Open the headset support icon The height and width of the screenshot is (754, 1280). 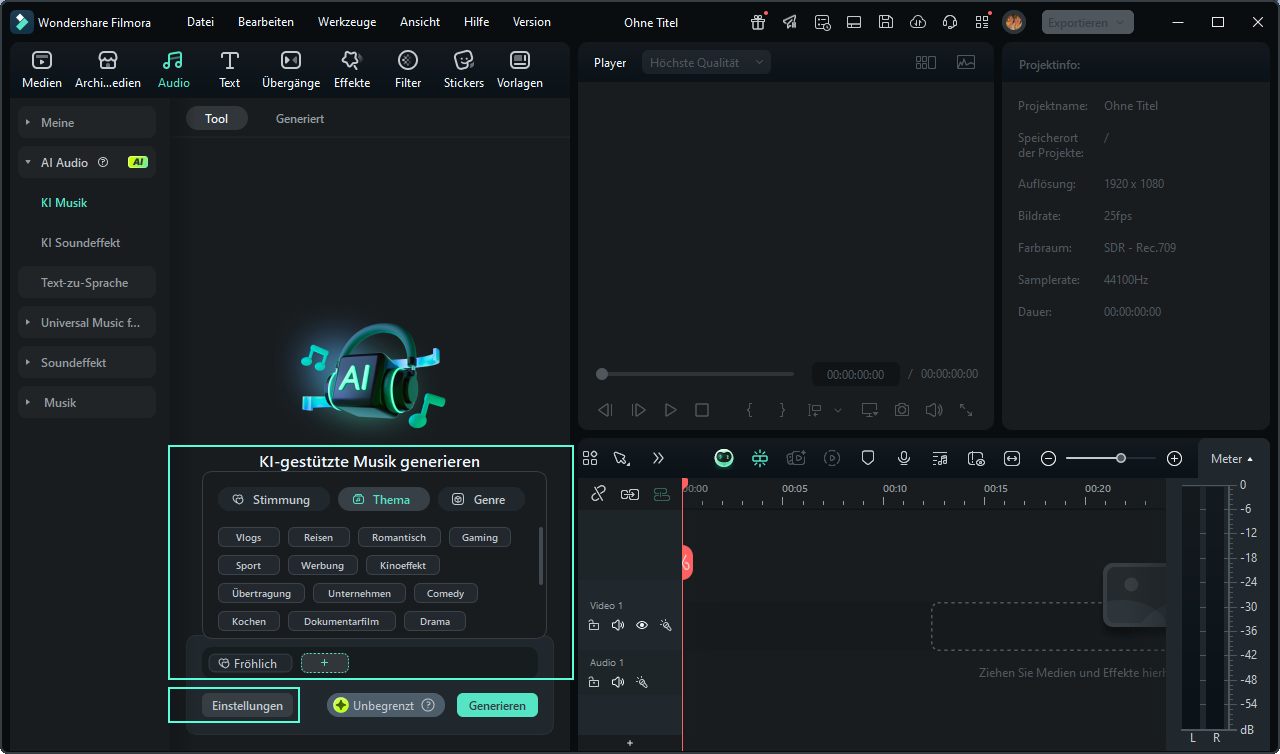click(950, 22)
